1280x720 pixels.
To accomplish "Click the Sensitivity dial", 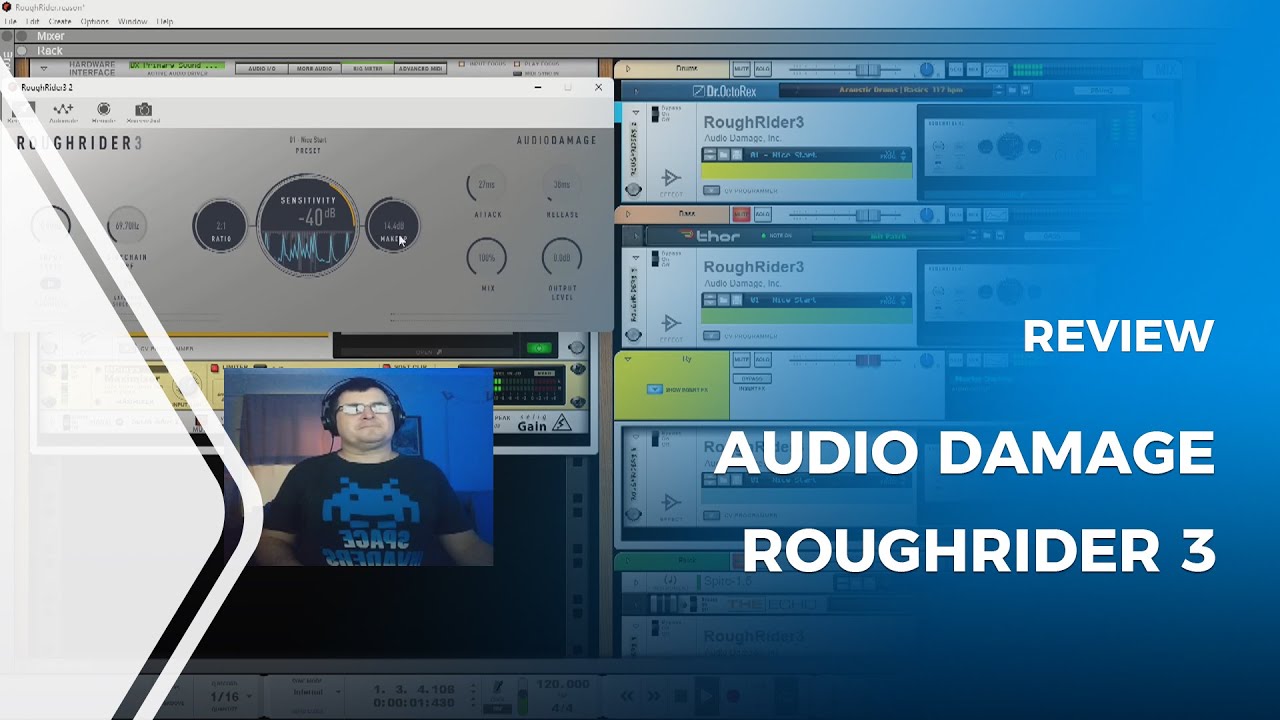I will [x=307, y=225].
